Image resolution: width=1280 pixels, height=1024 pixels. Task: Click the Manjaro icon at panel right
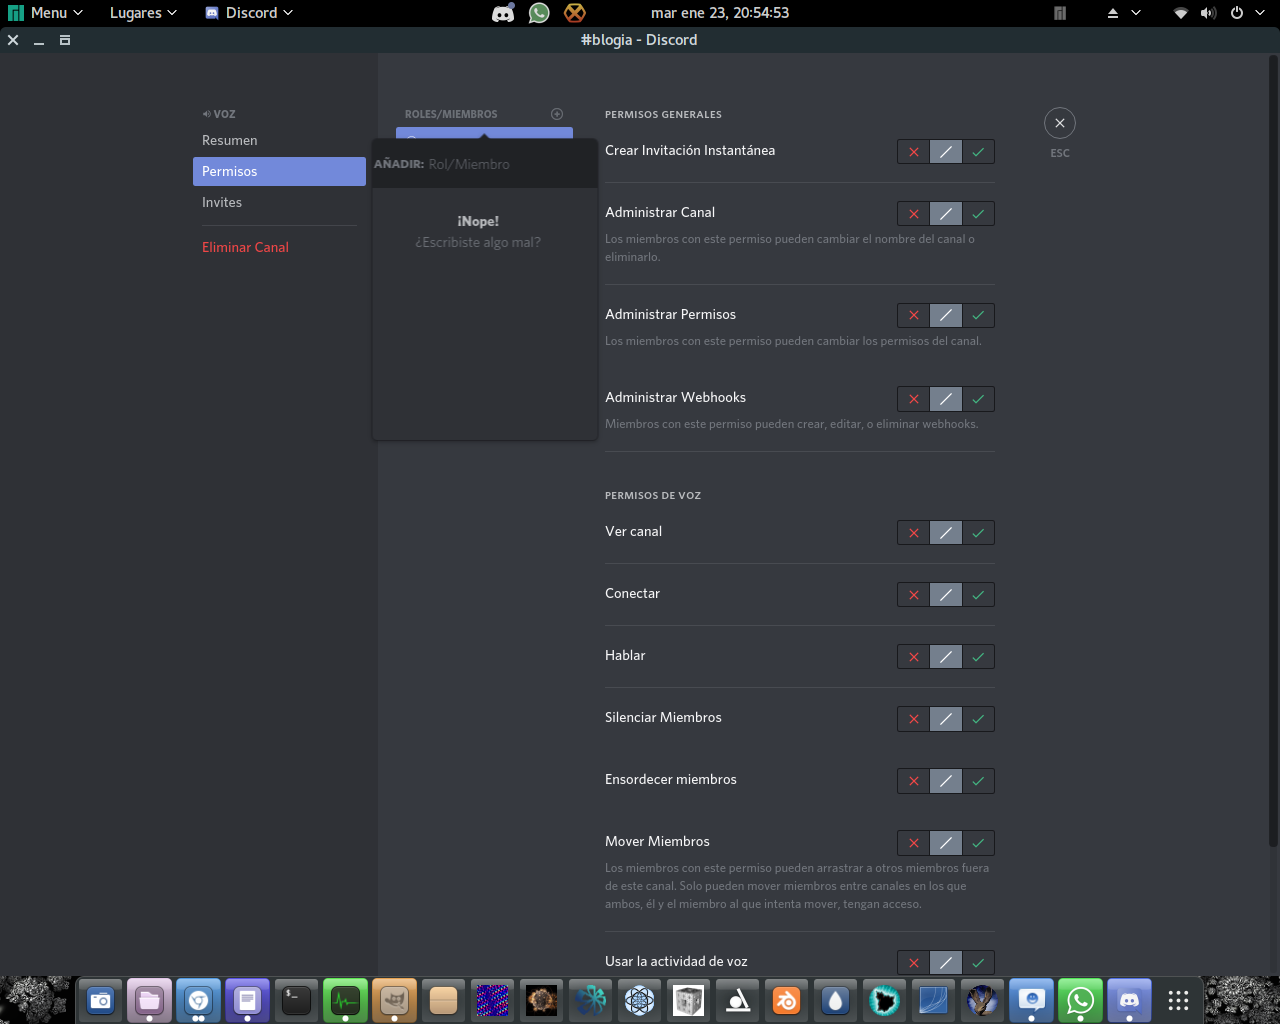click(x=1060, y=13)
